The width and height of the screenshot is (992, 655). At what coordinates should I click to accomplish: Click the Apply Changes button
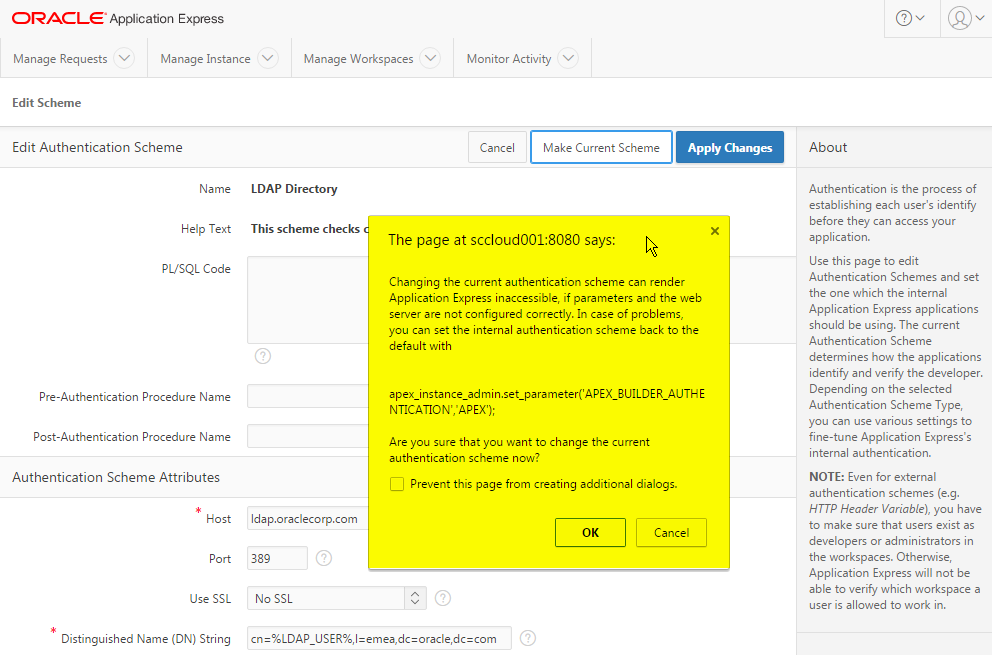(x=729, y=148)
